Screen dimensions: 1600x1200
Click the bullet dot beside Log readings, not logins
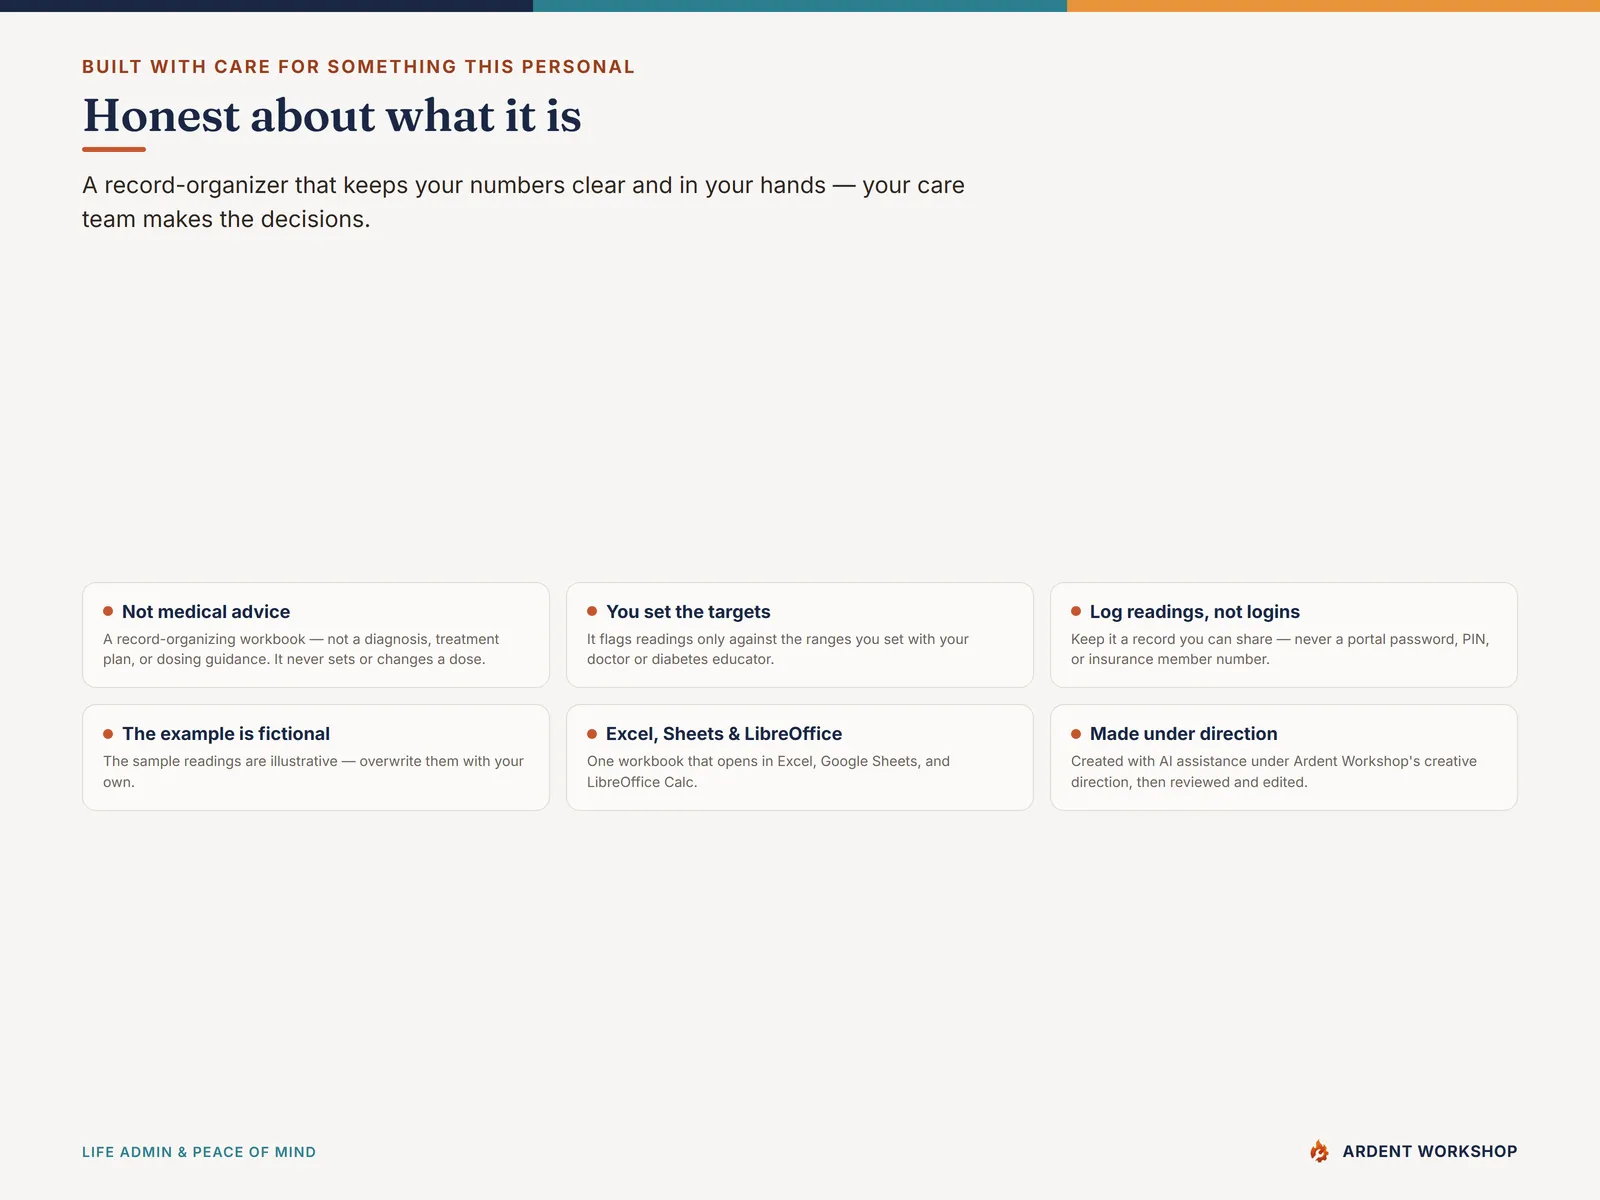pos(1076,611)
